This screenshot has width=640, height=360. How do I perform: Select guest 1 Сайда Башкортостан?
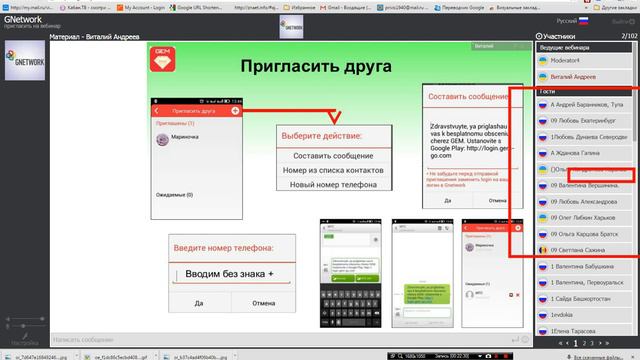click(x=584, y=299)
